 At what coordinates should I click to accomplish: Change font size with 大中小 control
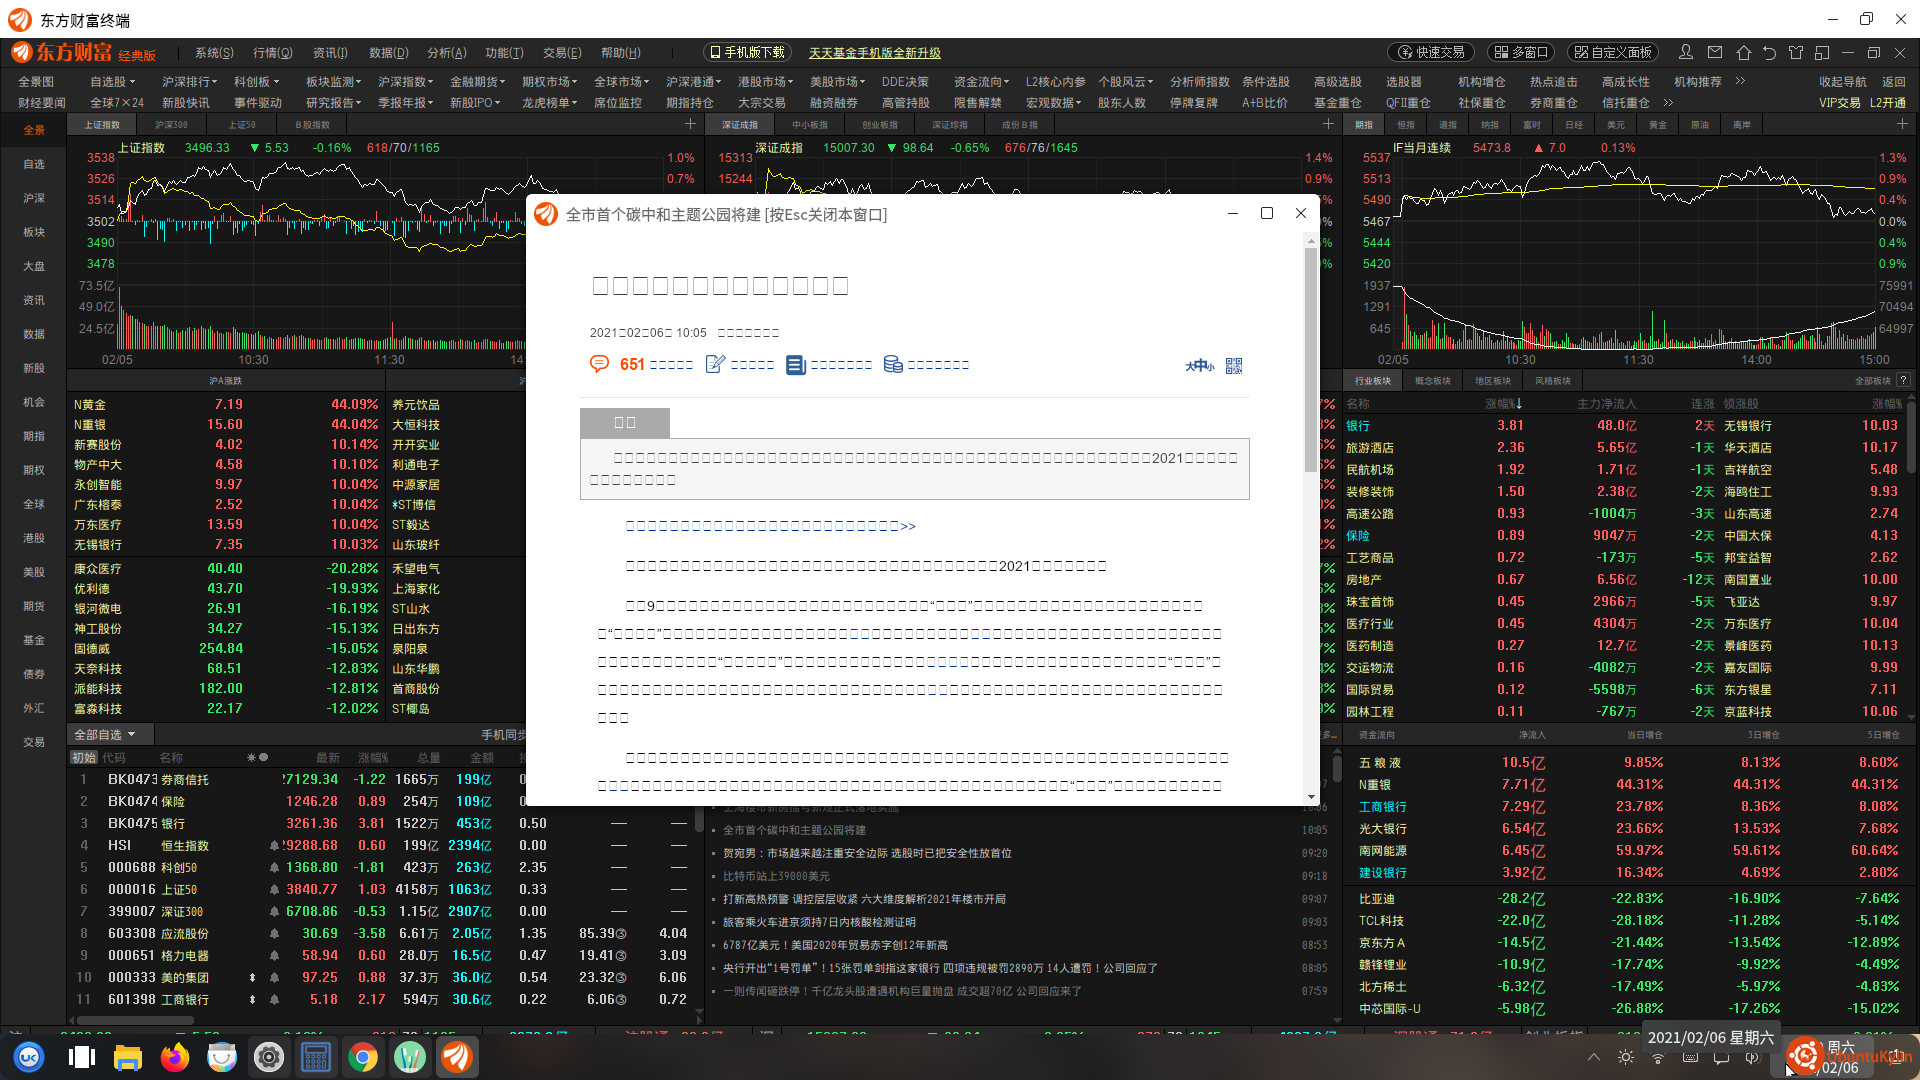pyautogui.click(x=1200, y=366)
